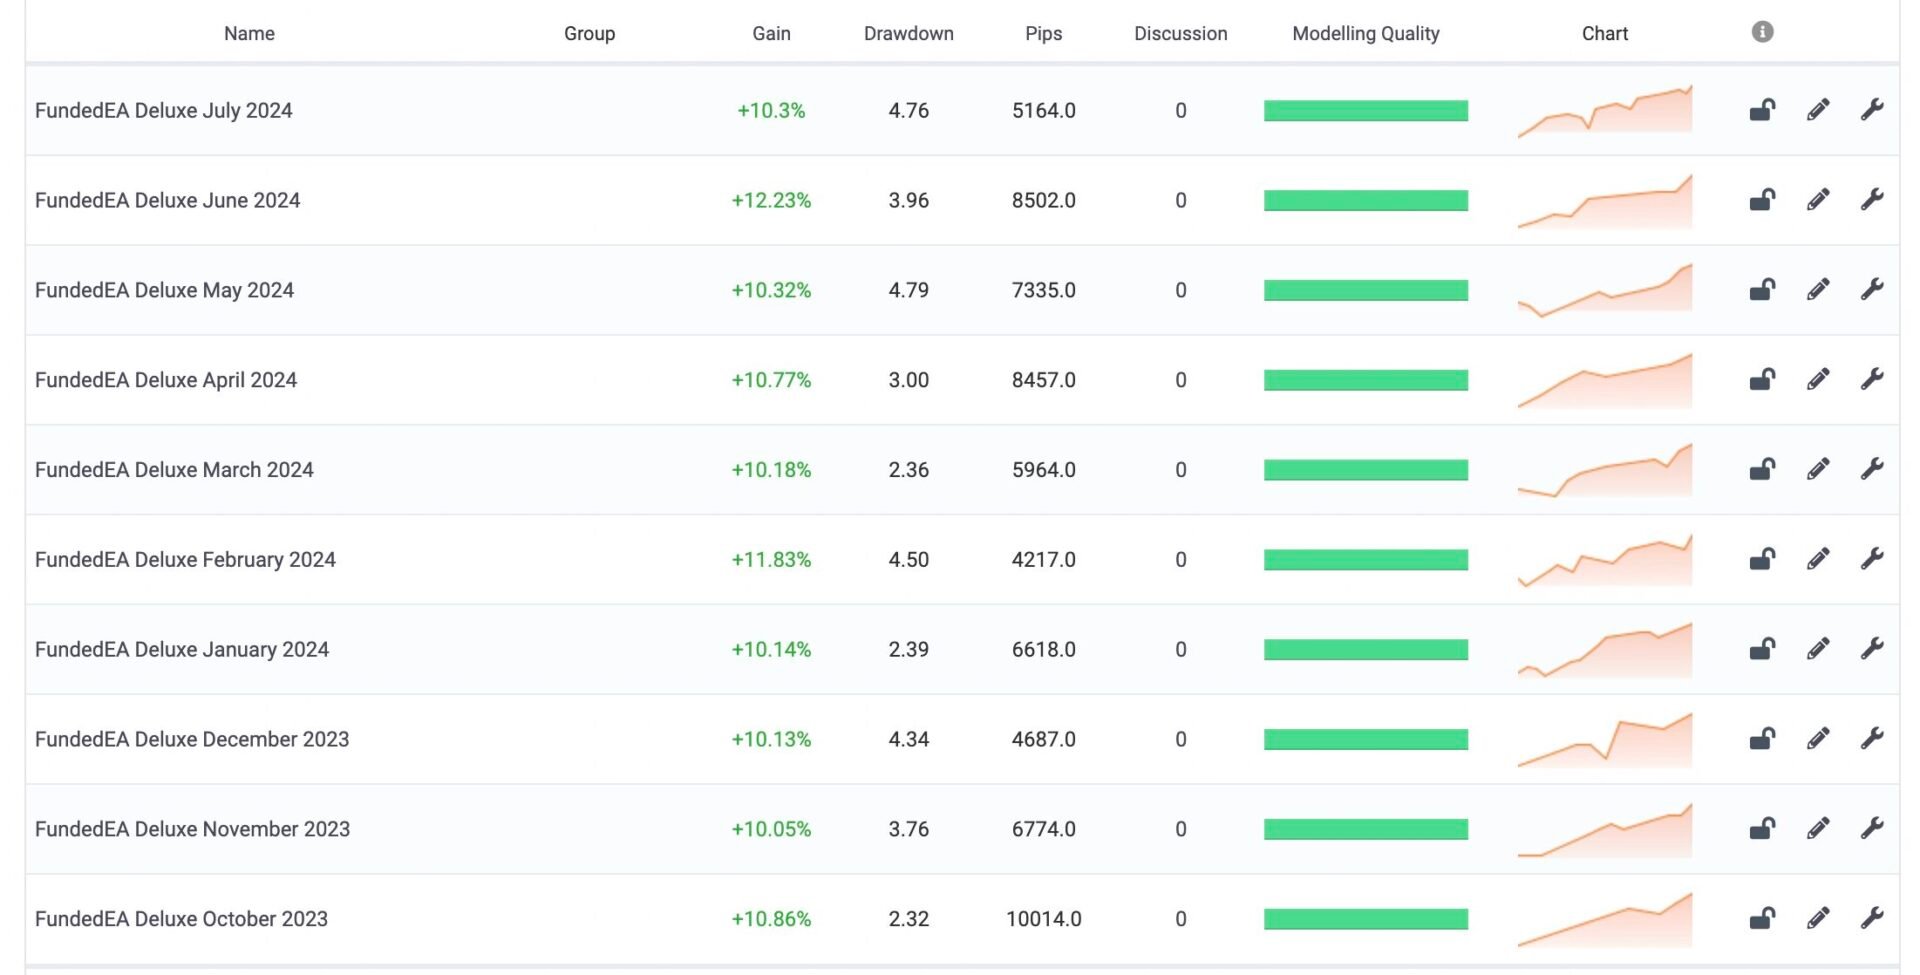1920x975 pixels.
Task: Toggle the lock icon for FundedEA Deluxe June 2024
Action: [1762, 200]
